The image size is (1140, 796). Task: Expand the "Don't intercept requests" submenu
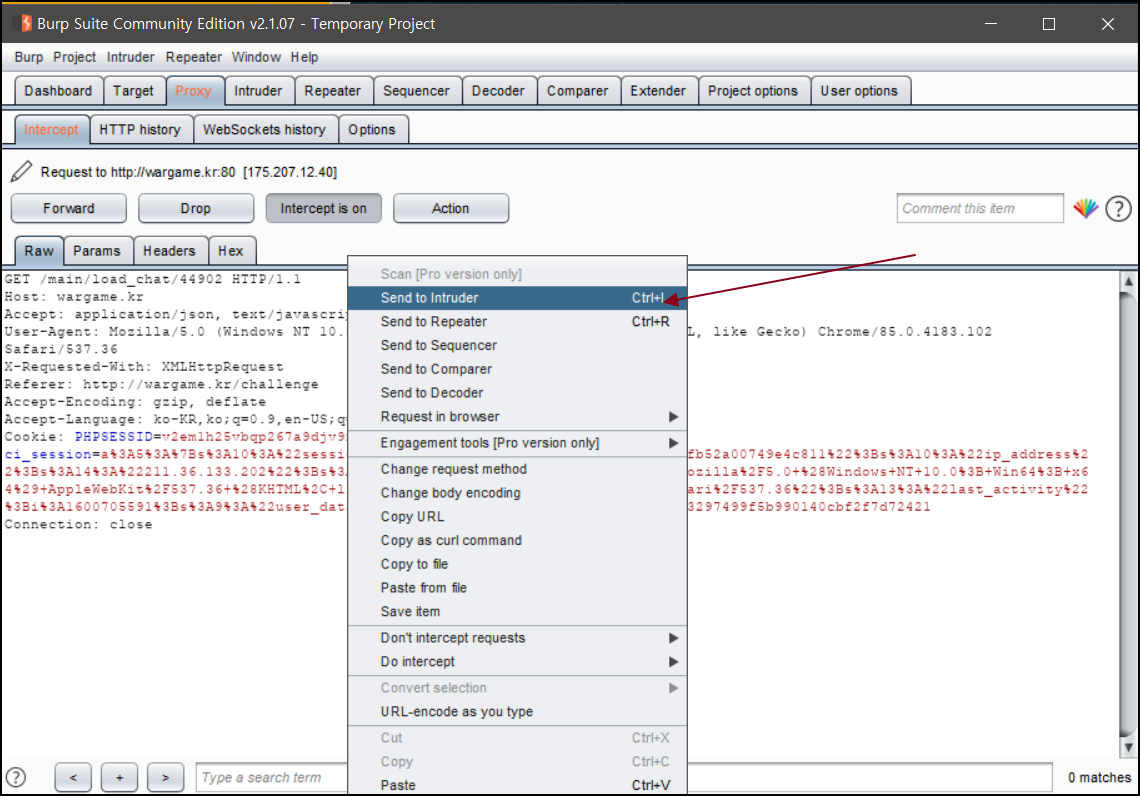point(517,638)
